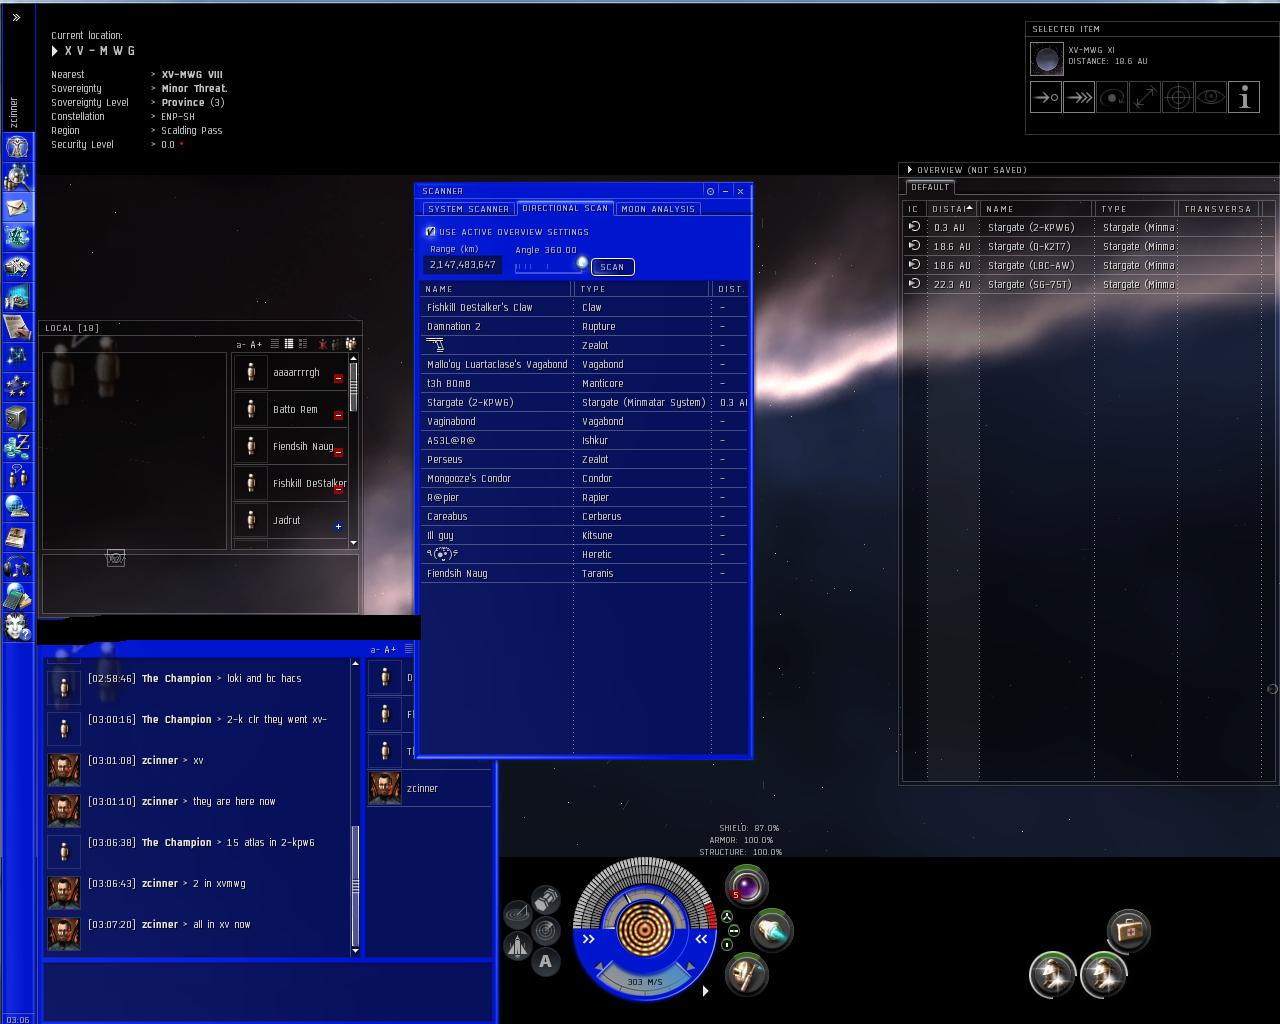The height and width of the screenshot is (1024, 1280).
Task: Open the Assets safe-cube icon
Action: [17, 417]
